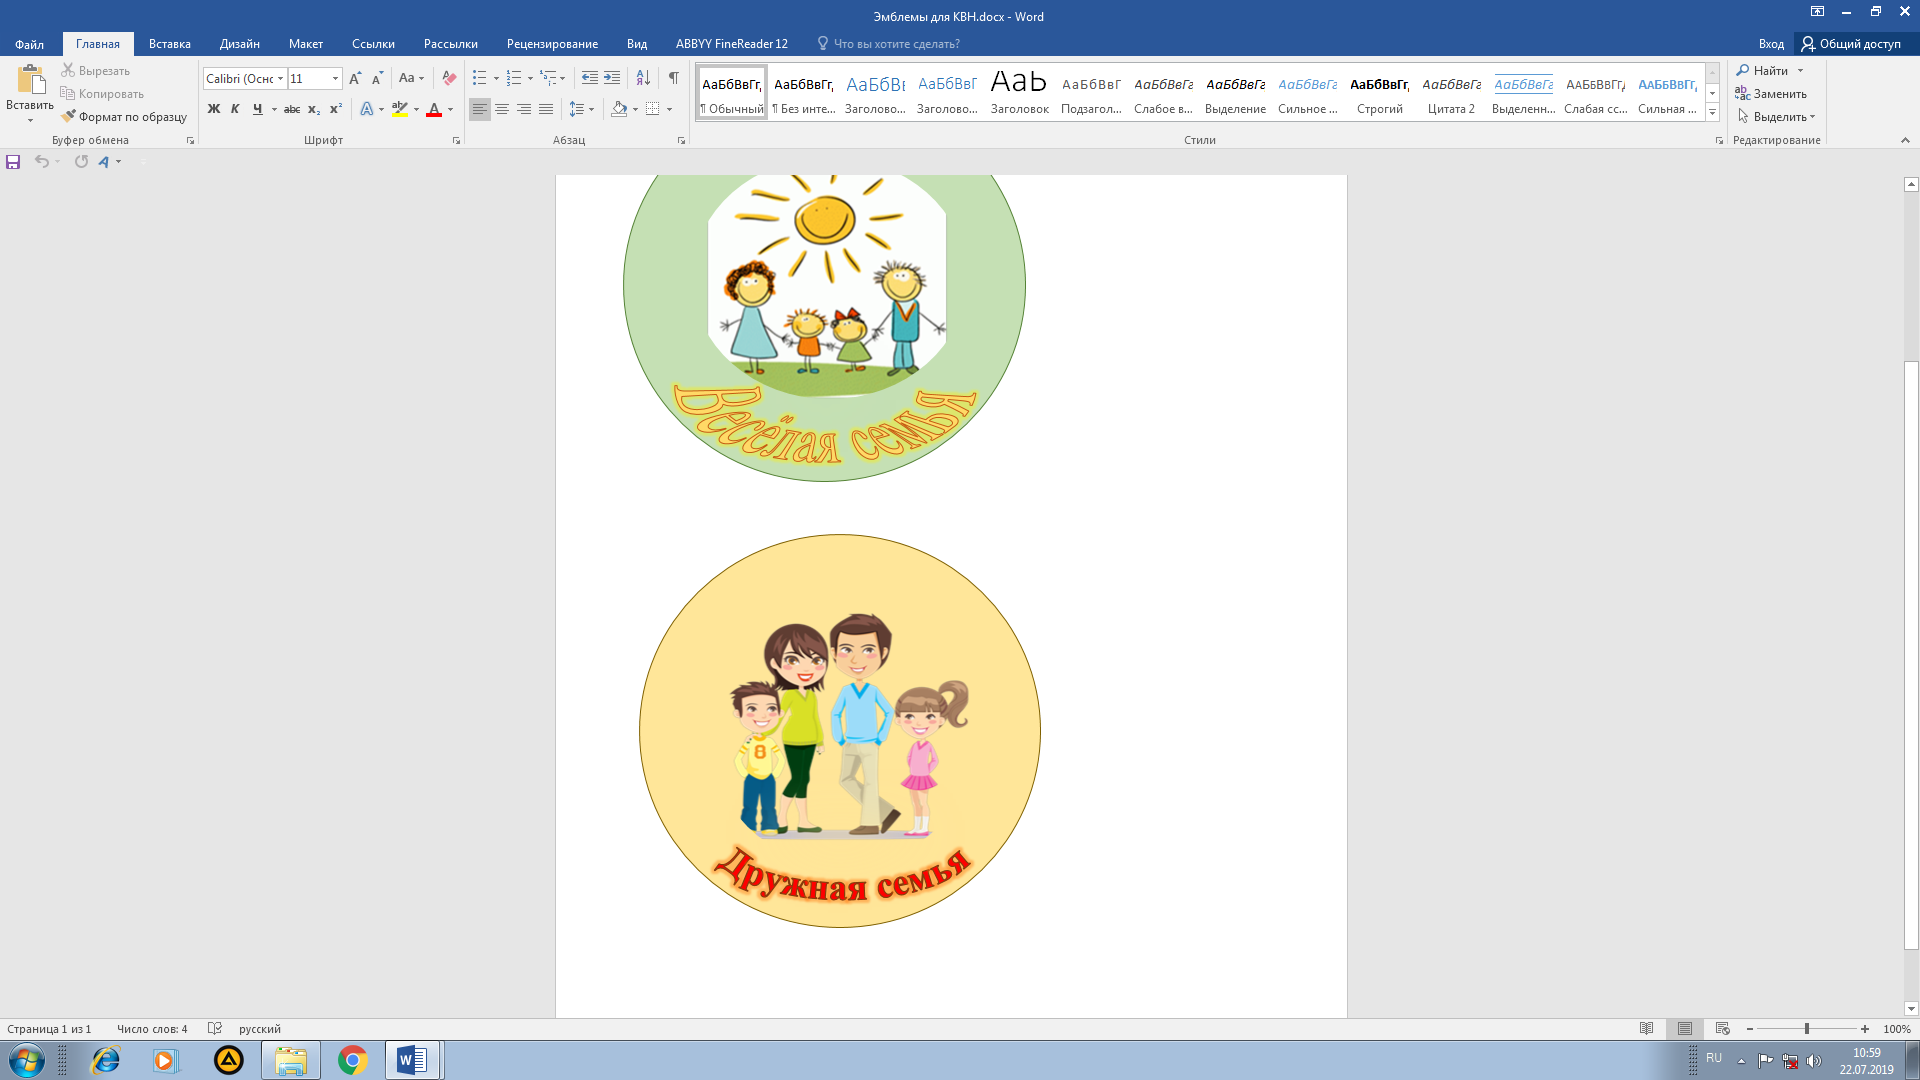Click the shading paint bucket icon
Viewport: 1920px width, 1080px height.
click(x=619, y=109)
